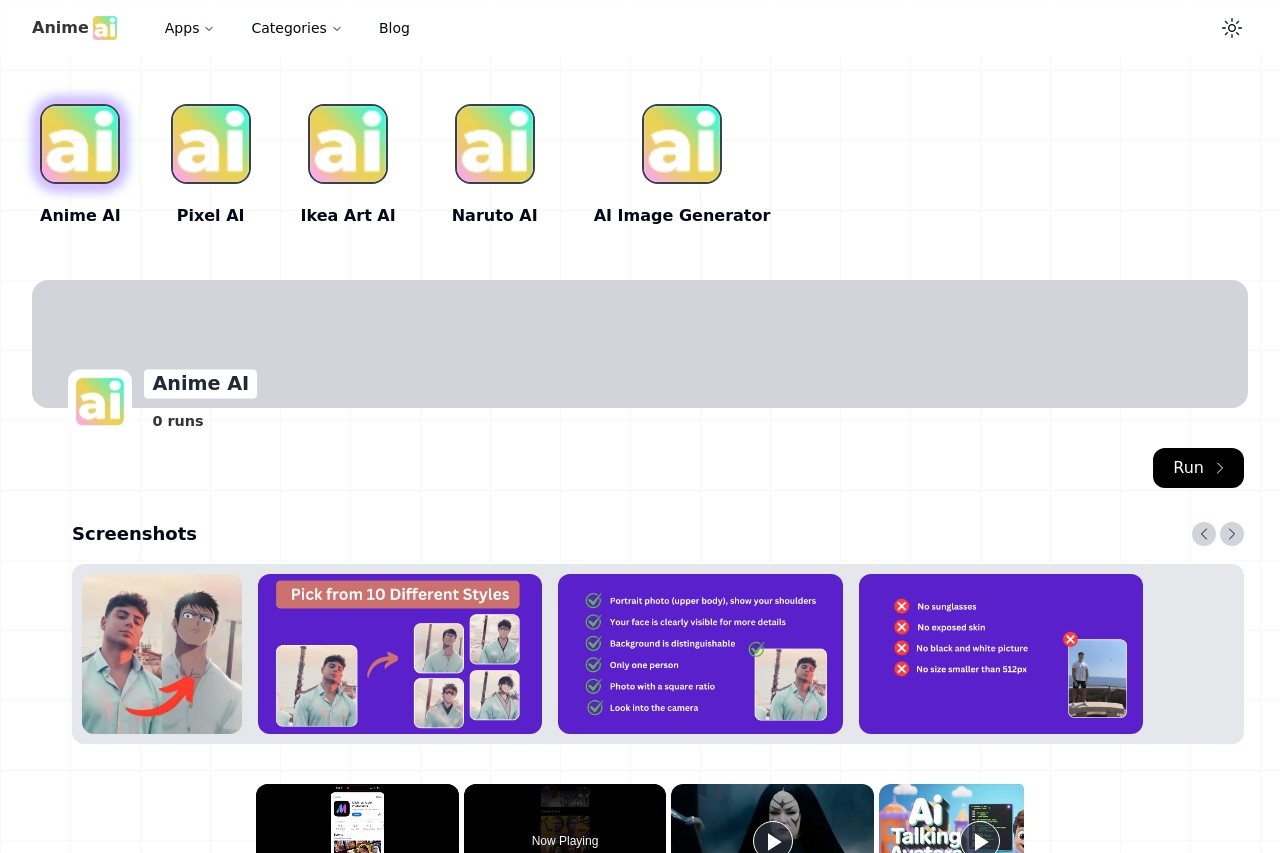This screenshot has width=1280, height=853.
Task: Open the Anime AI app icon
Action: (x=80, y=144)
